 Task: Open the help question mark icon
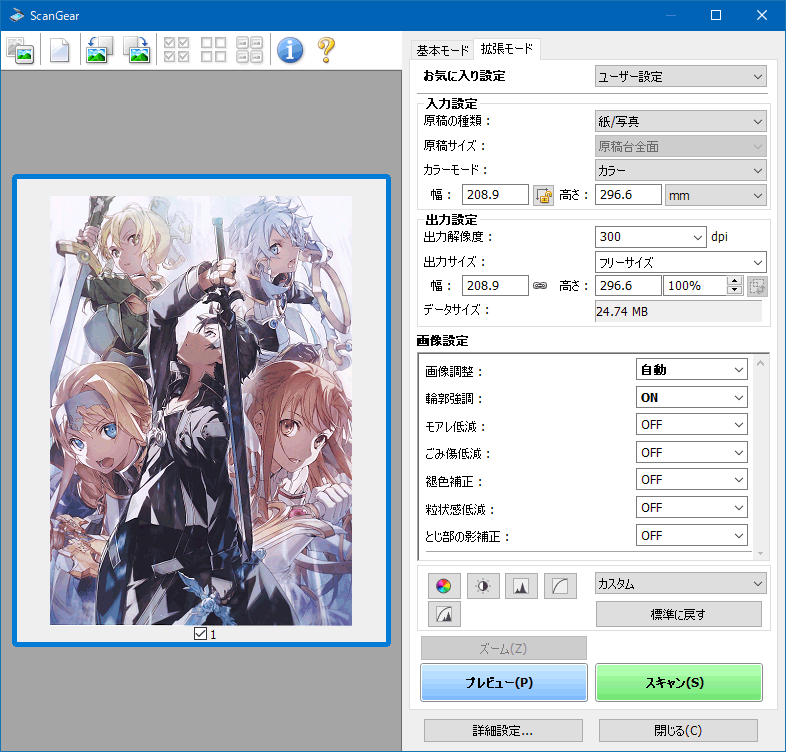click(x=326, y=50)
